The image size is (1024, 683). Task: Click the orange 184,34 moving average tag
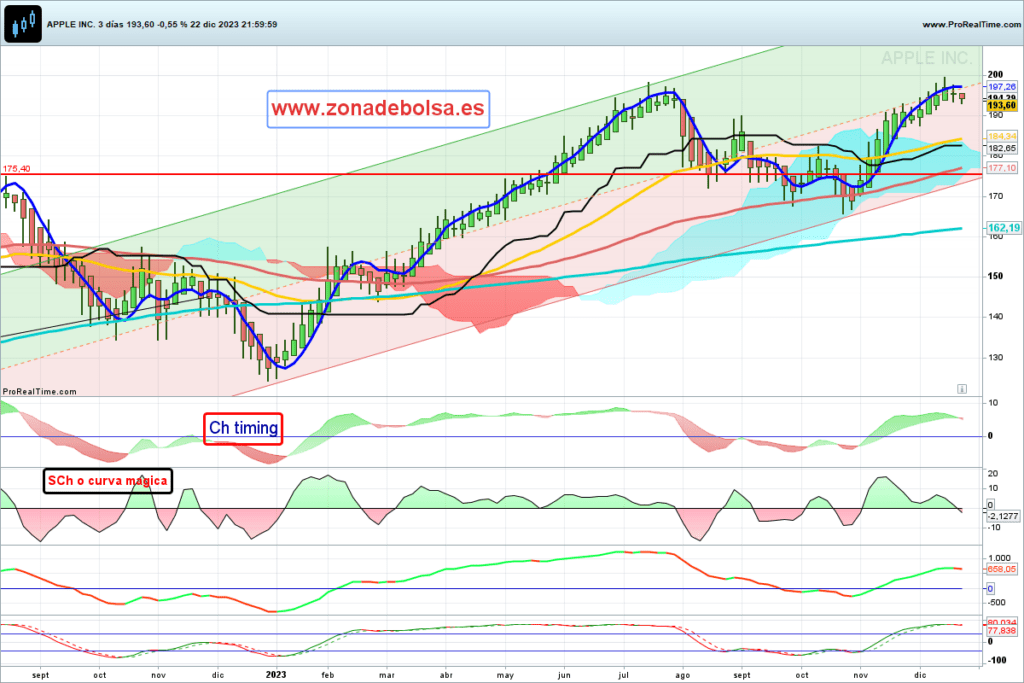1002,136
